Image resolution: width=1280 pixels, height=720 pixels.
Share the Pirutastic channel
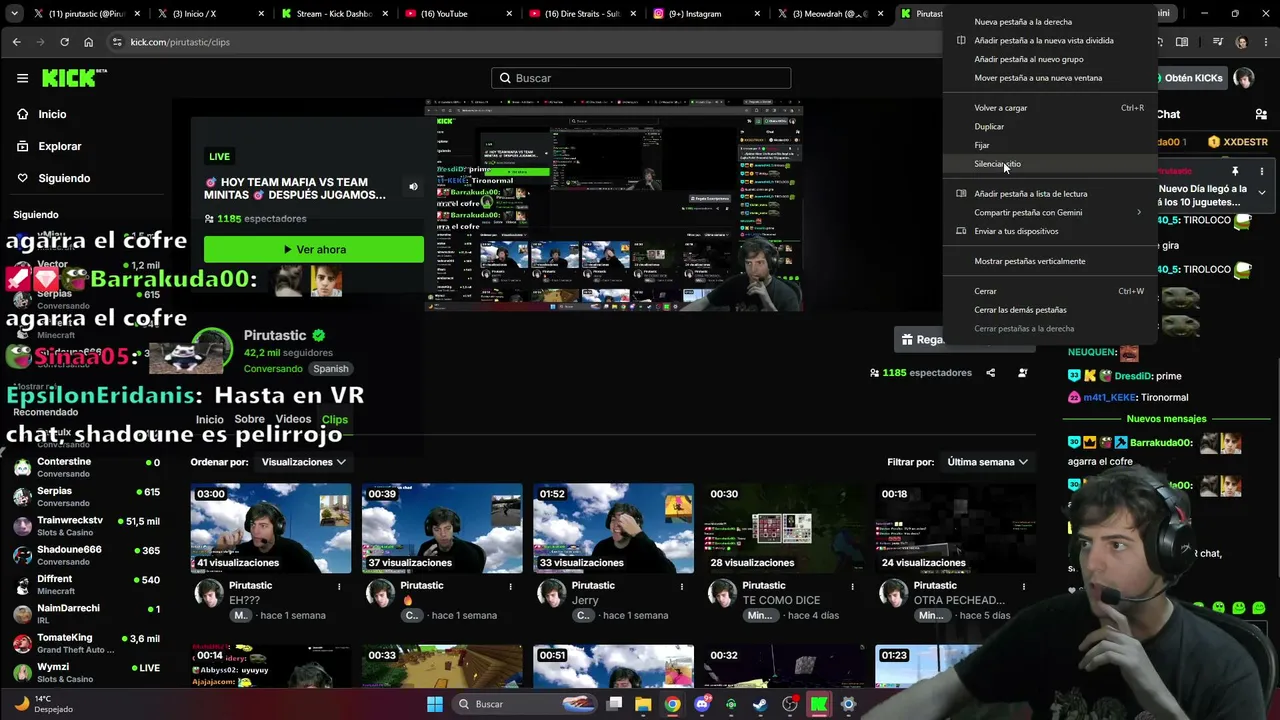[990, 373]
